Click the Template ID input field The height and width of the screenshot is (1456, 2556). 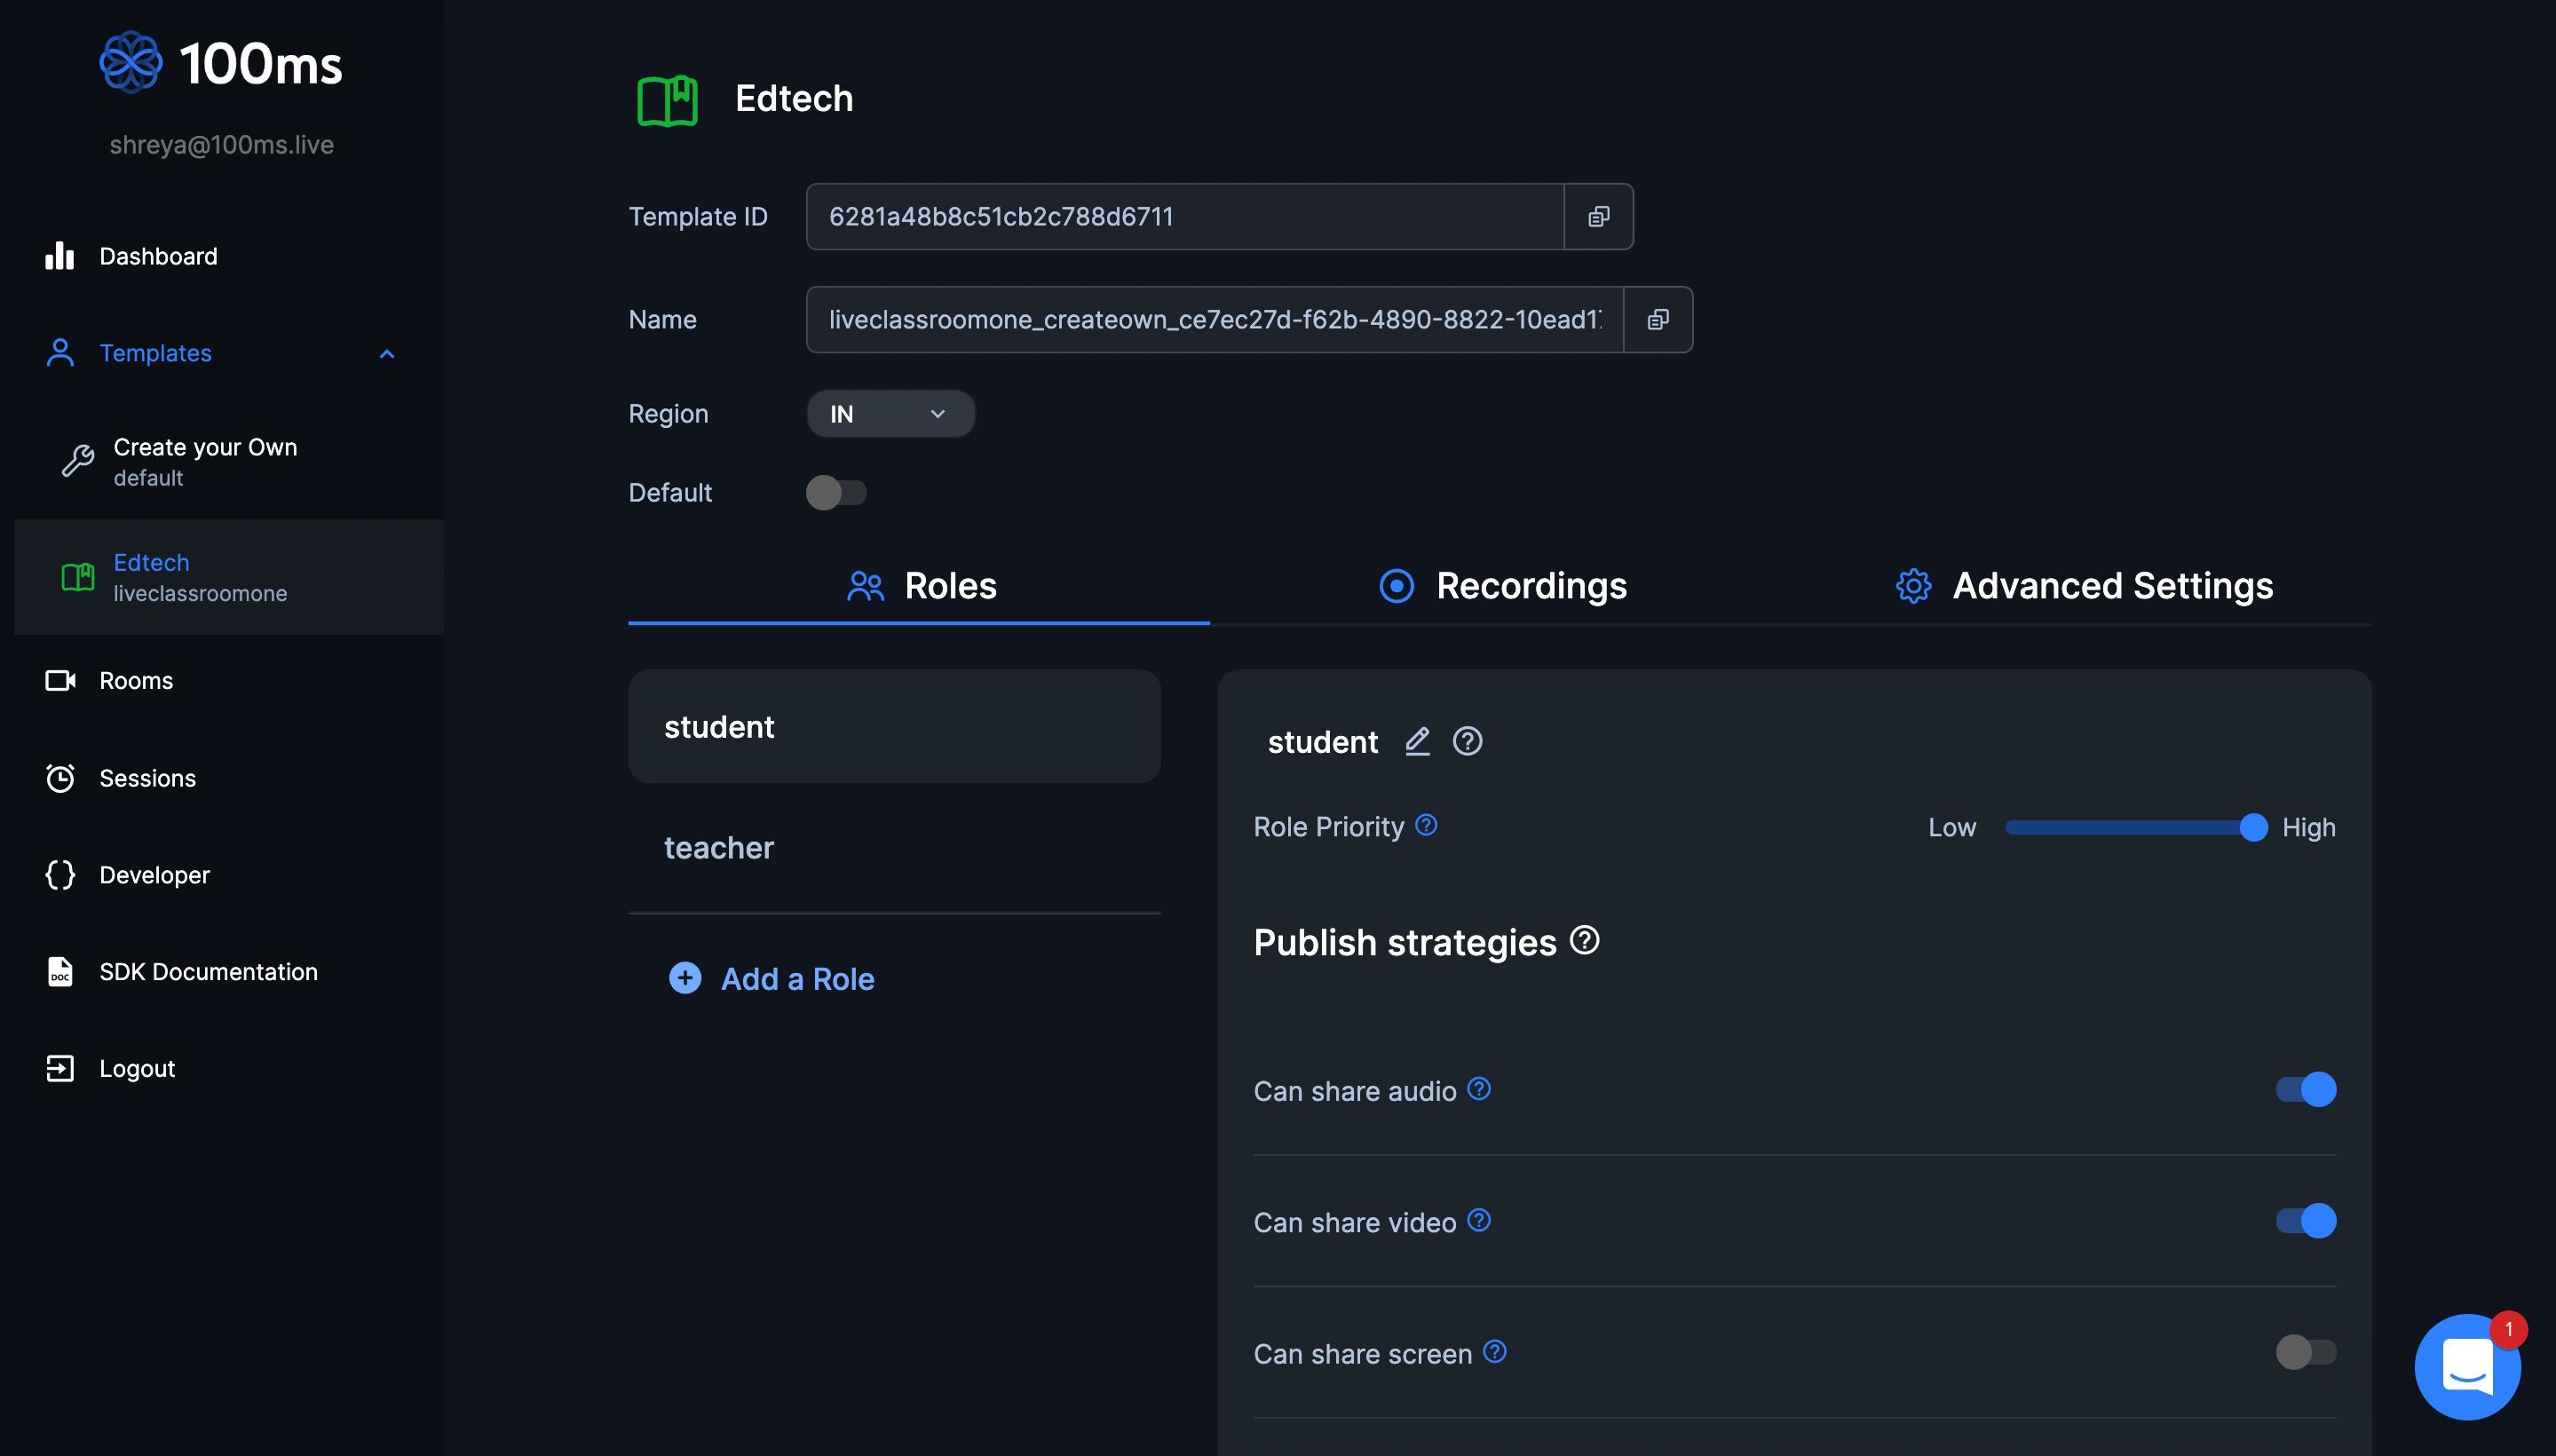point(1185,216)
